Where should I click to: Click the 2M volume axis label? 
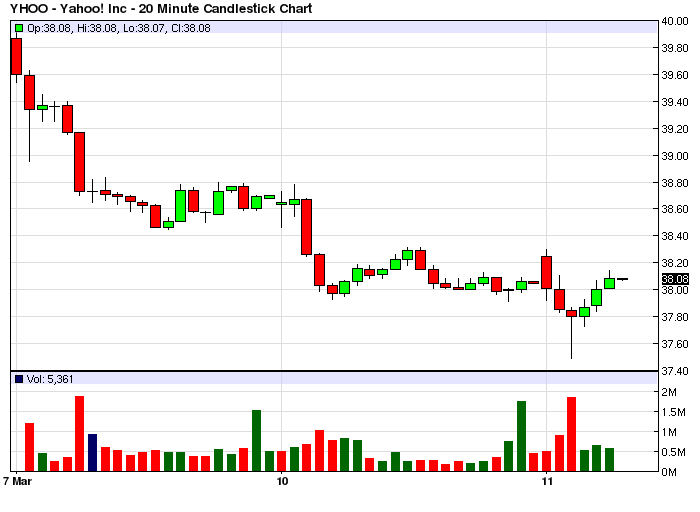pyautogui.click(x=669, y=392)
